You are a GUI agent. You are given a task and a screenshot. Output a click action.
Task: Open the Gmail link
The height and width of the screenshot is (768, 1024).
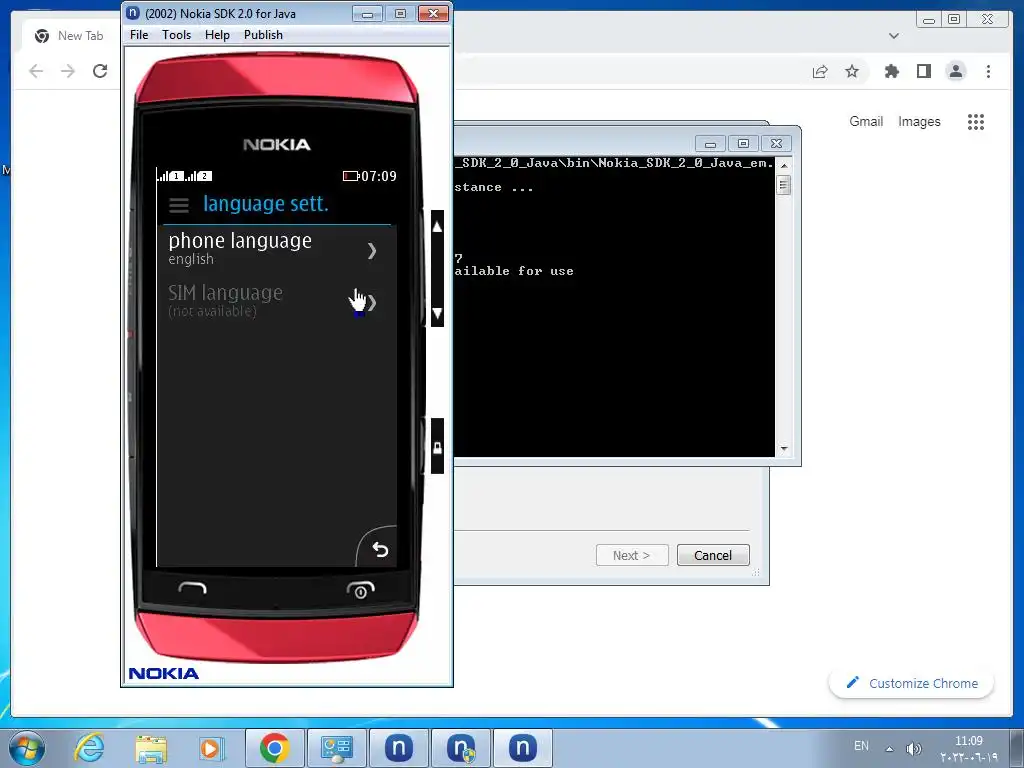(x=866, y=121)
